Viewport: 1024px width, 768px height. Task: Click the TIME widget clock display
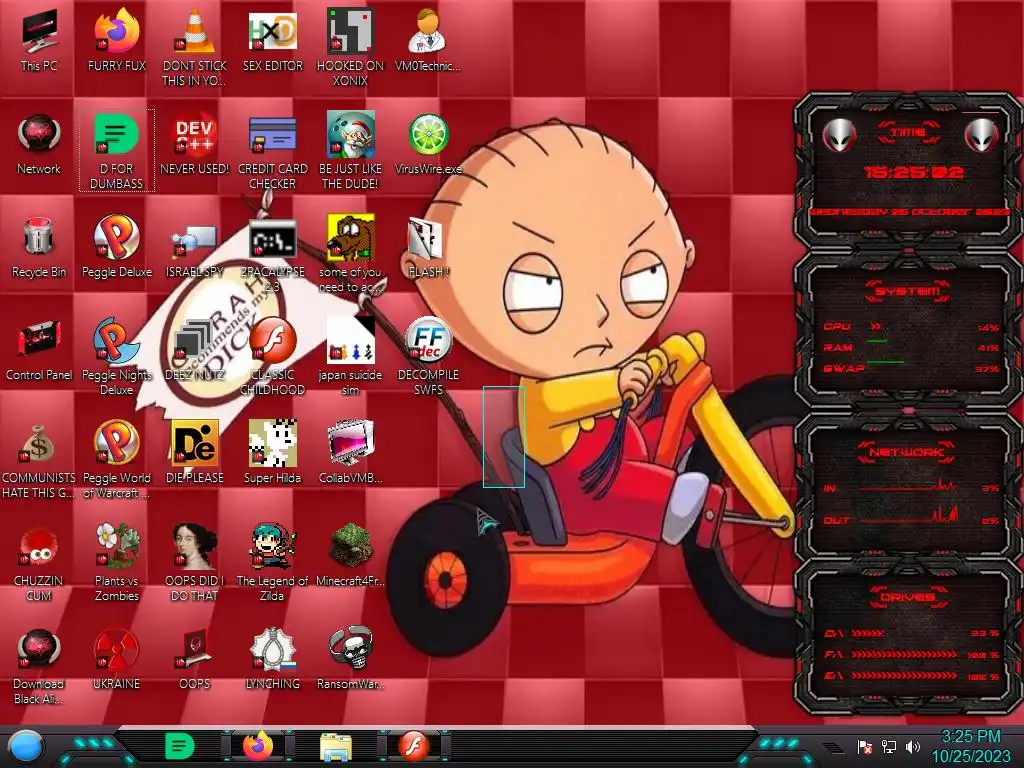tap(913, 172)
